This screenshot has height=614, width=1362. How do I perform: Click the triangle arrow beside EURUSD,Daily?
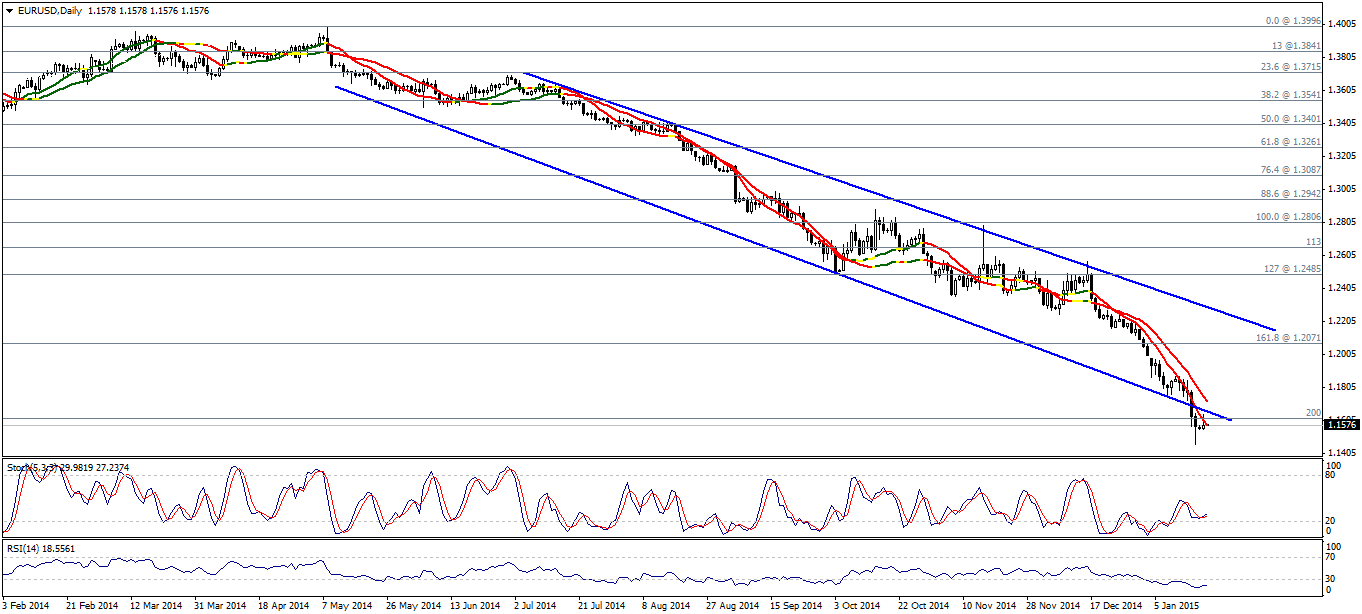pyautogui.click(x=8, y=10)
